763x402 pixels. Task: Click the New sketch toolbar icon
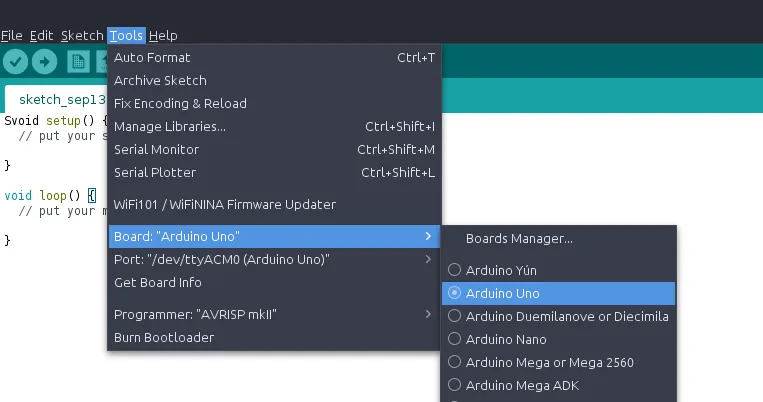click(x=78, y=61)
